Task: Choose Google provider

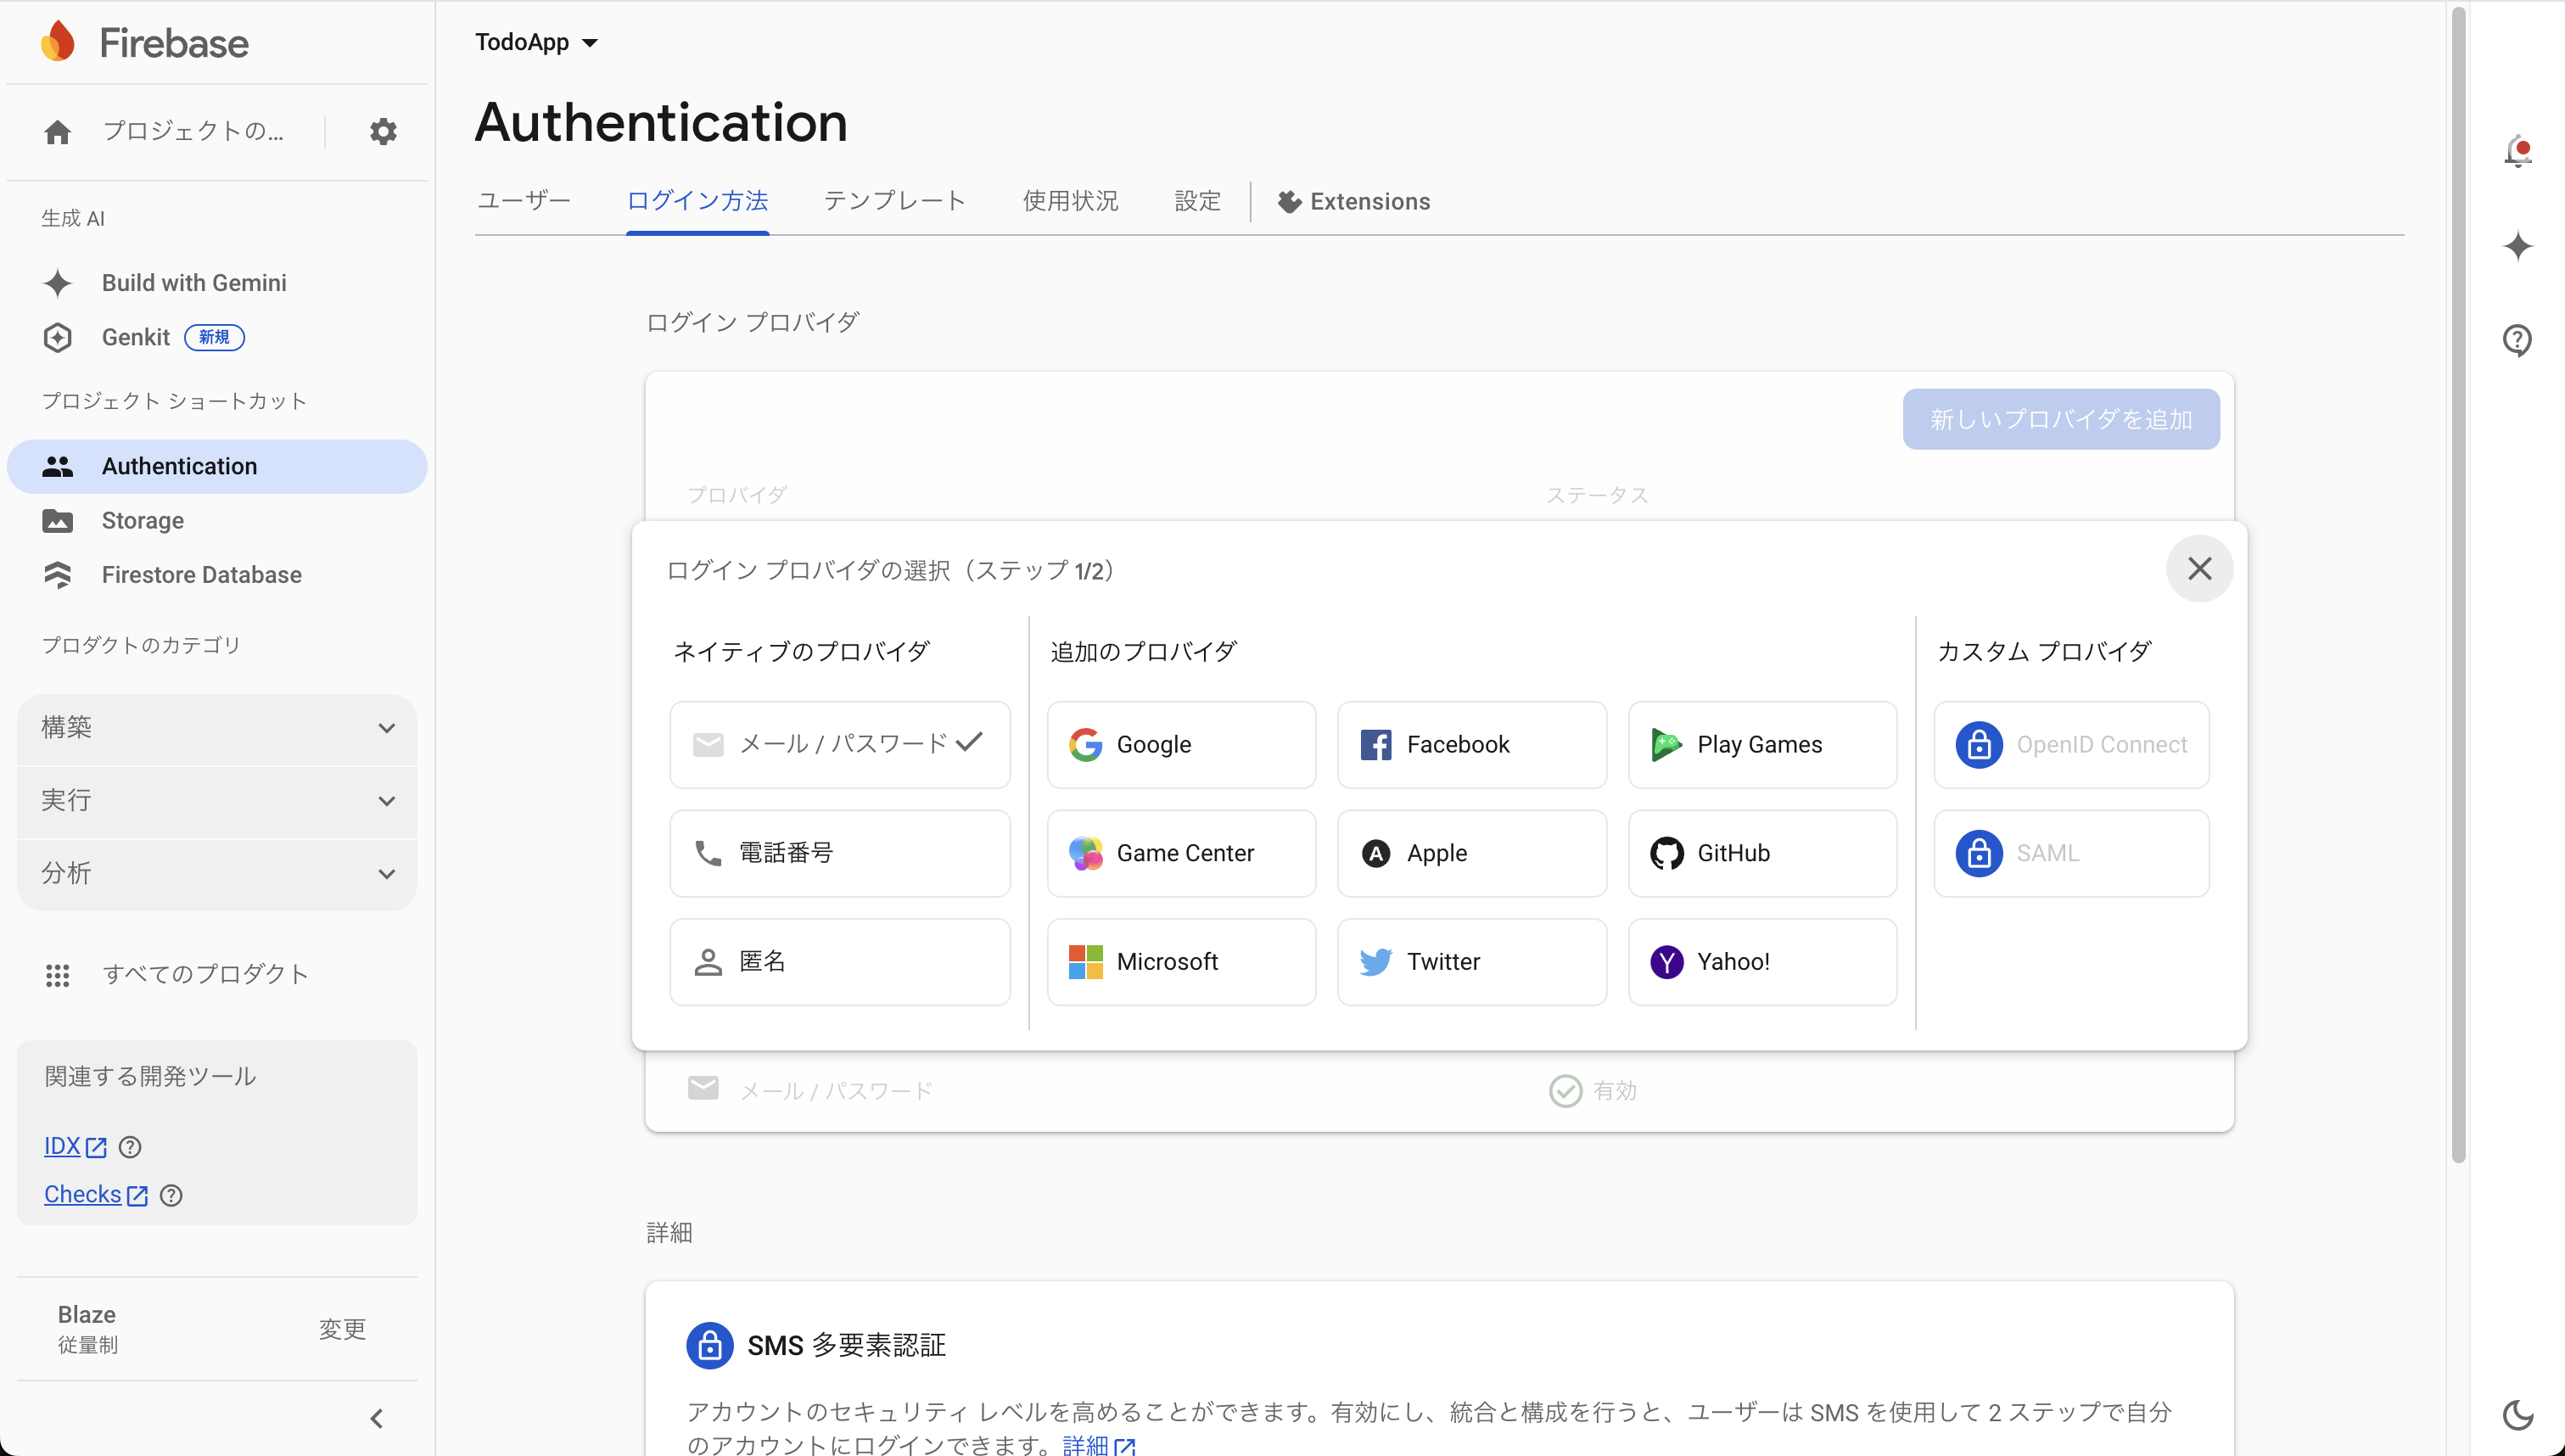Action: coord(1181,745)
